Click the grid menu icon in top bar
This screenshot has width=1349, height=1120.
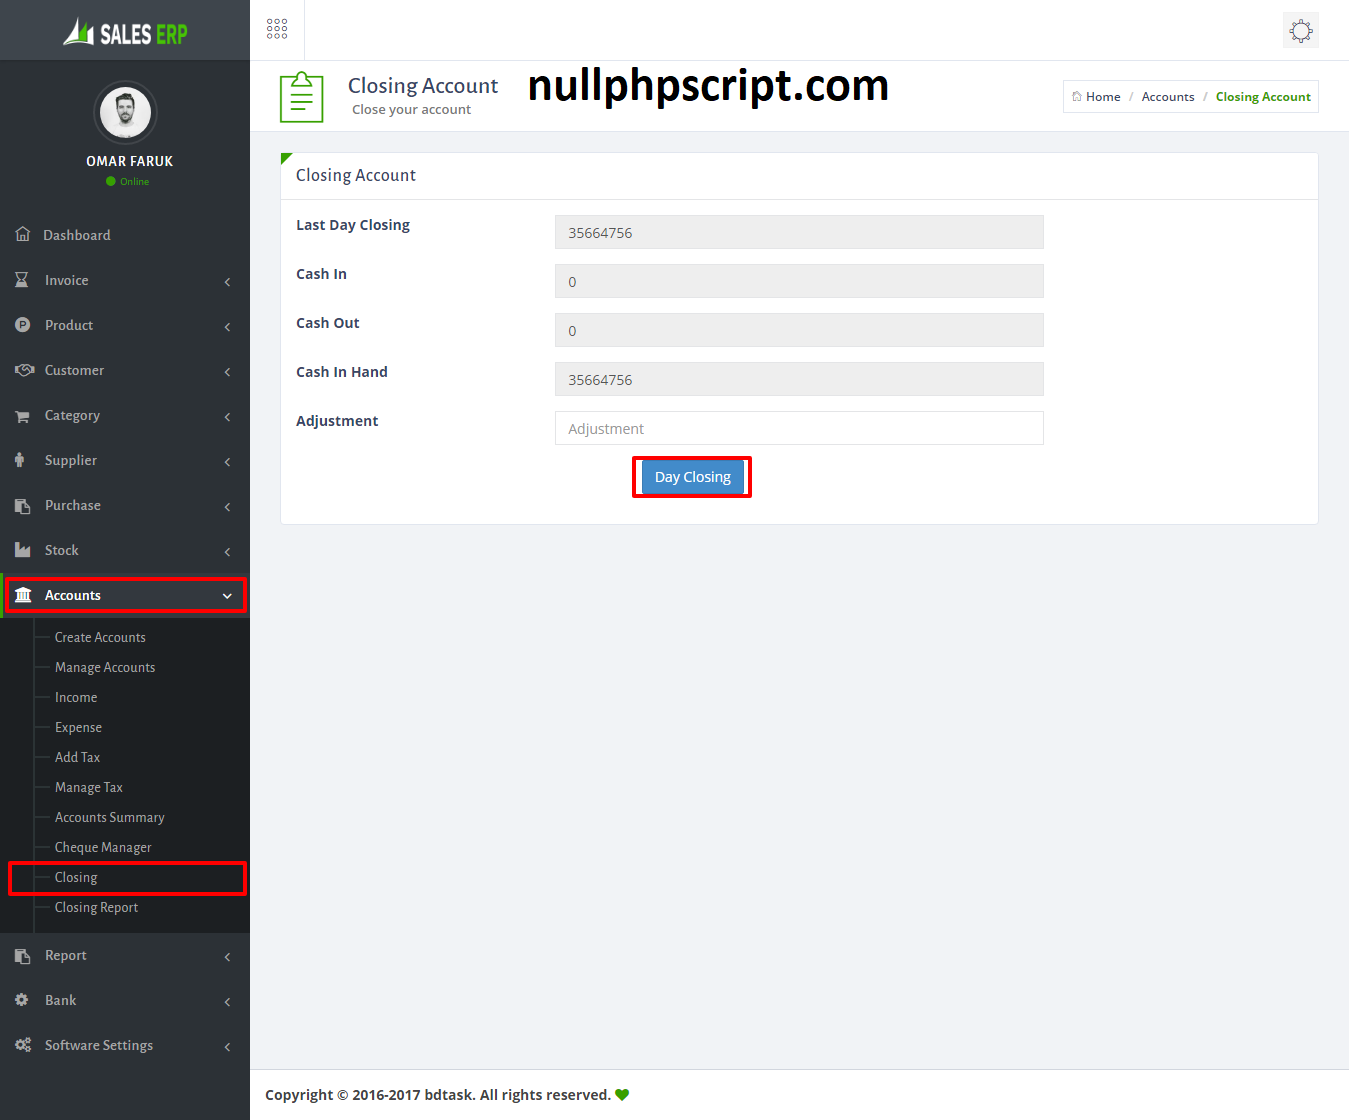[x=277, y=29]
